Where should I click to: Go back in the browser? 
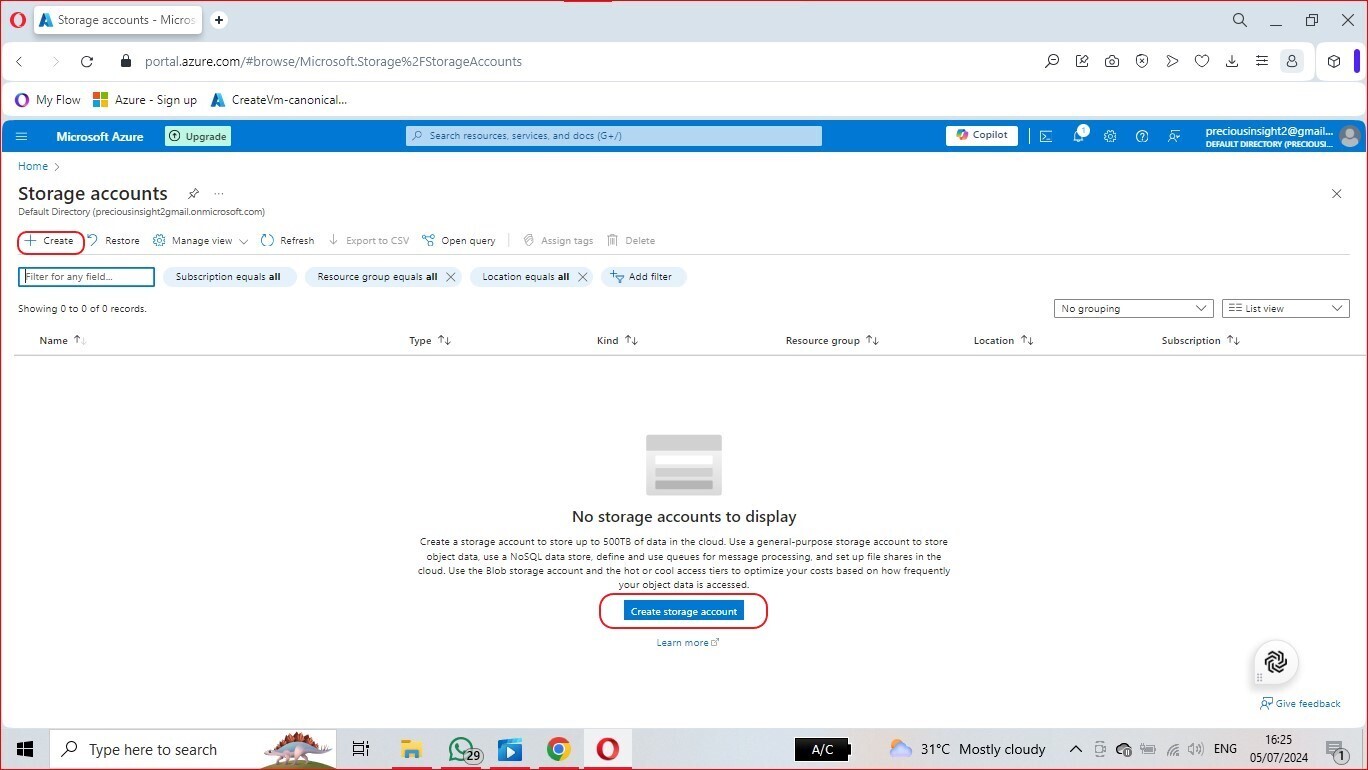19,61
